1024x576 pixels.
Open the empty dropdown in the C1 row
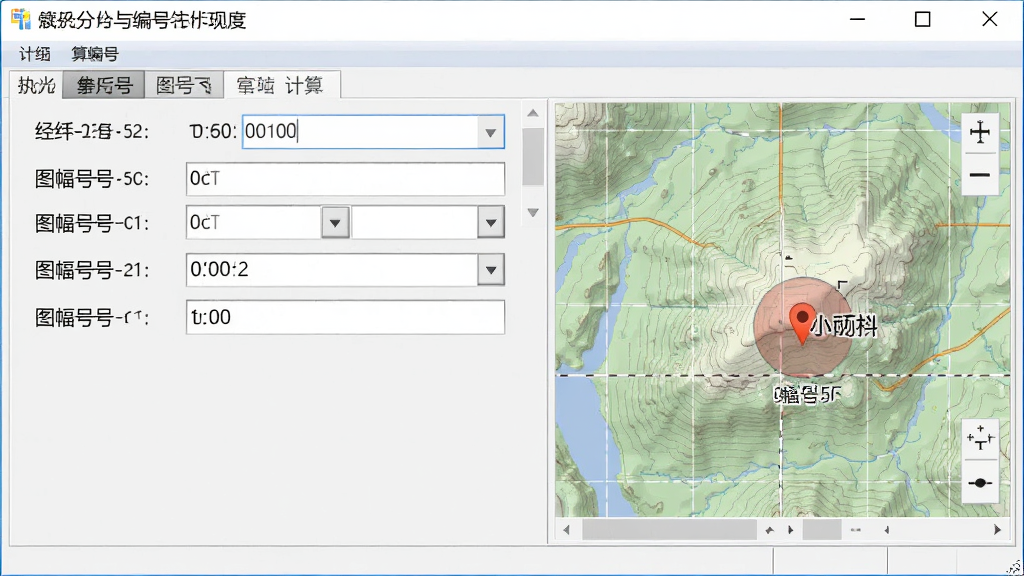point(490,223)
